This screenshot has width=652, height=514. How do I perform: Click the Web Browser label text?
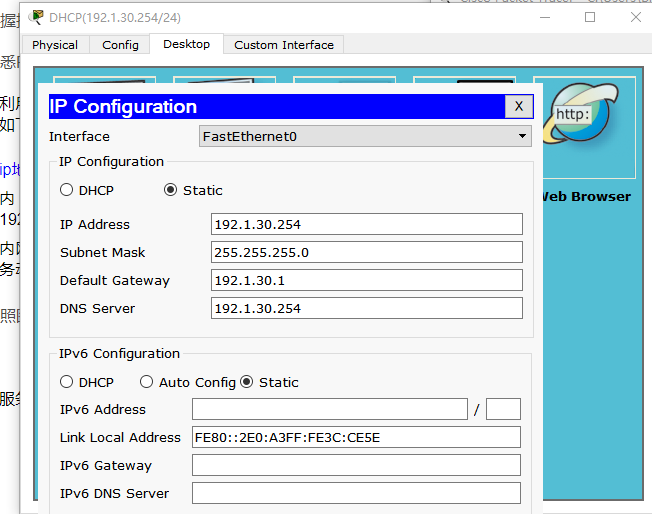click(x=587, y=196)
